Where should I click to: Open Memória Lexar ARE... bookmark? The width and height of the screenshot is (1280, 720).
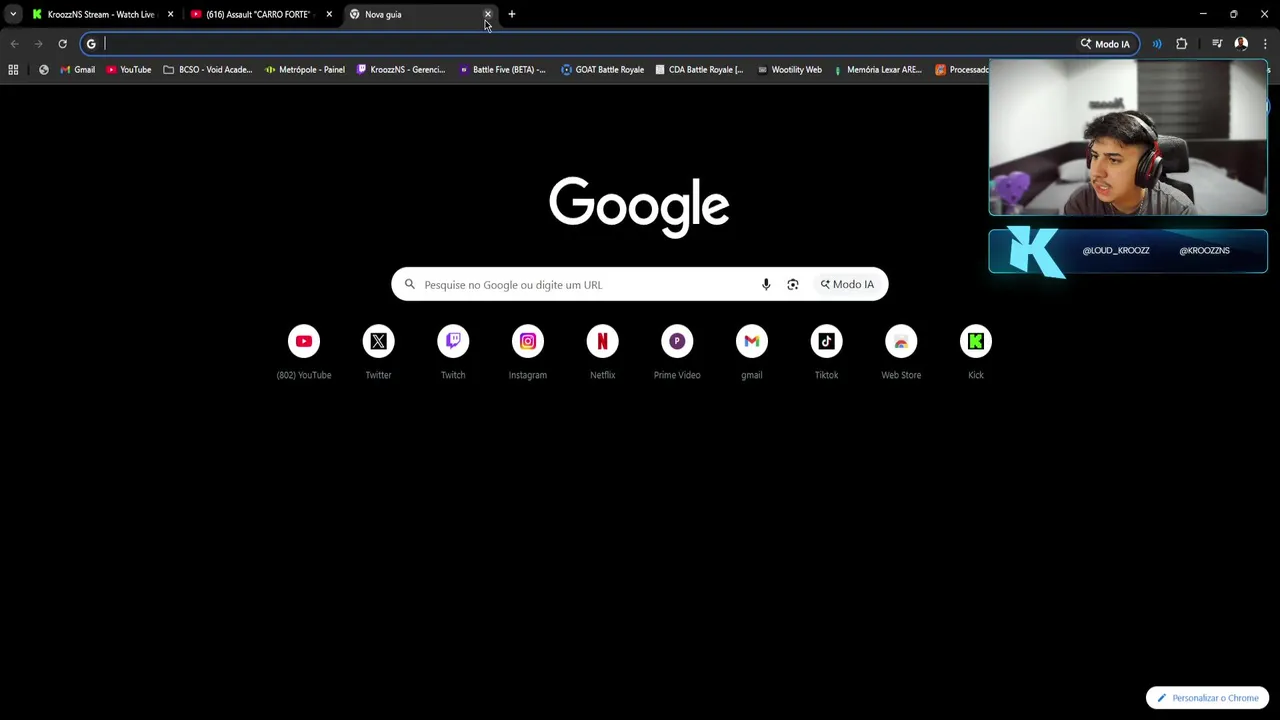[x=877, y=70]
